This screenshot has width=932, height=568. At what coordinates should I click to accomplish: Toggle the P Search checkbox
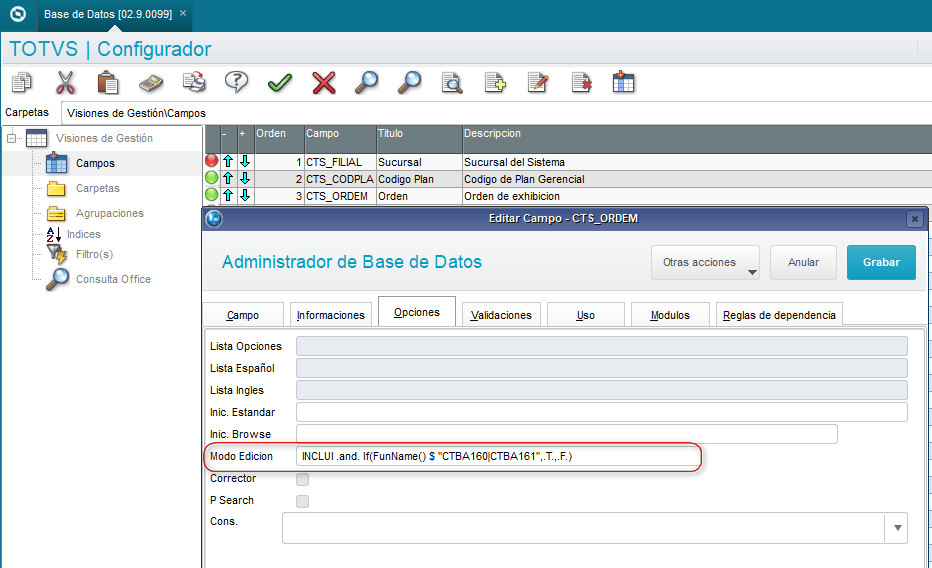[x=303, y=501]
